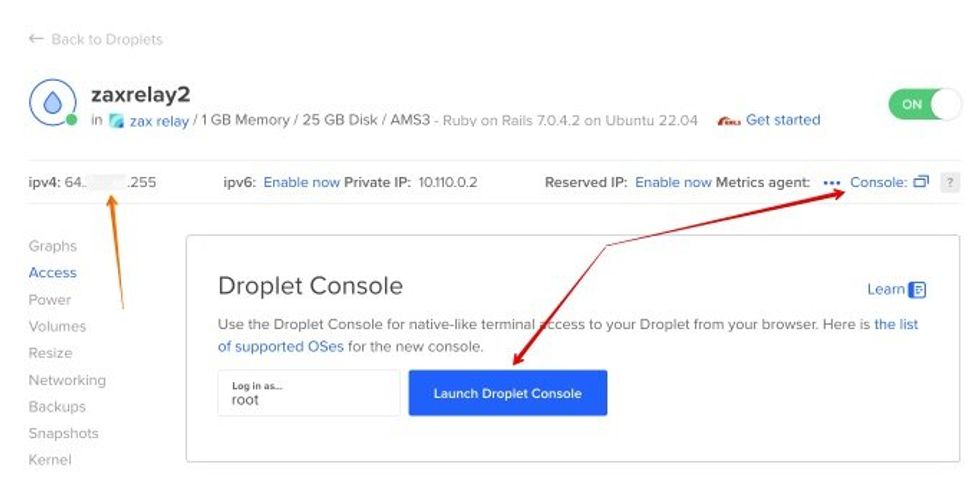This screenshot has height=478, width=980.
Task: Toggle the droplet ON power switch
Action: tap(924, 104)
